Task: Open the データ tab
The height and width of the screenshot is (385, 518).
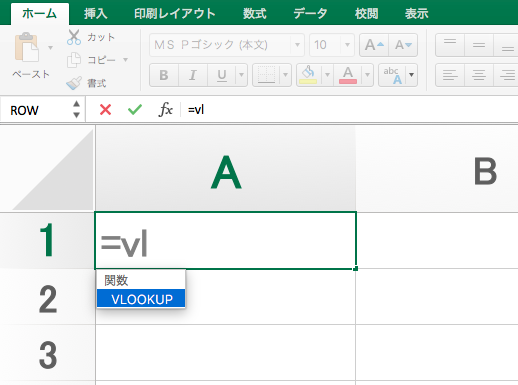Action: 310,14
